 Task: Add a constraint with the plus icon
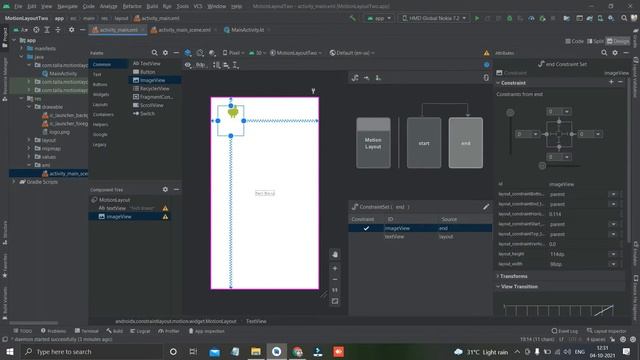tap(611, 82)
